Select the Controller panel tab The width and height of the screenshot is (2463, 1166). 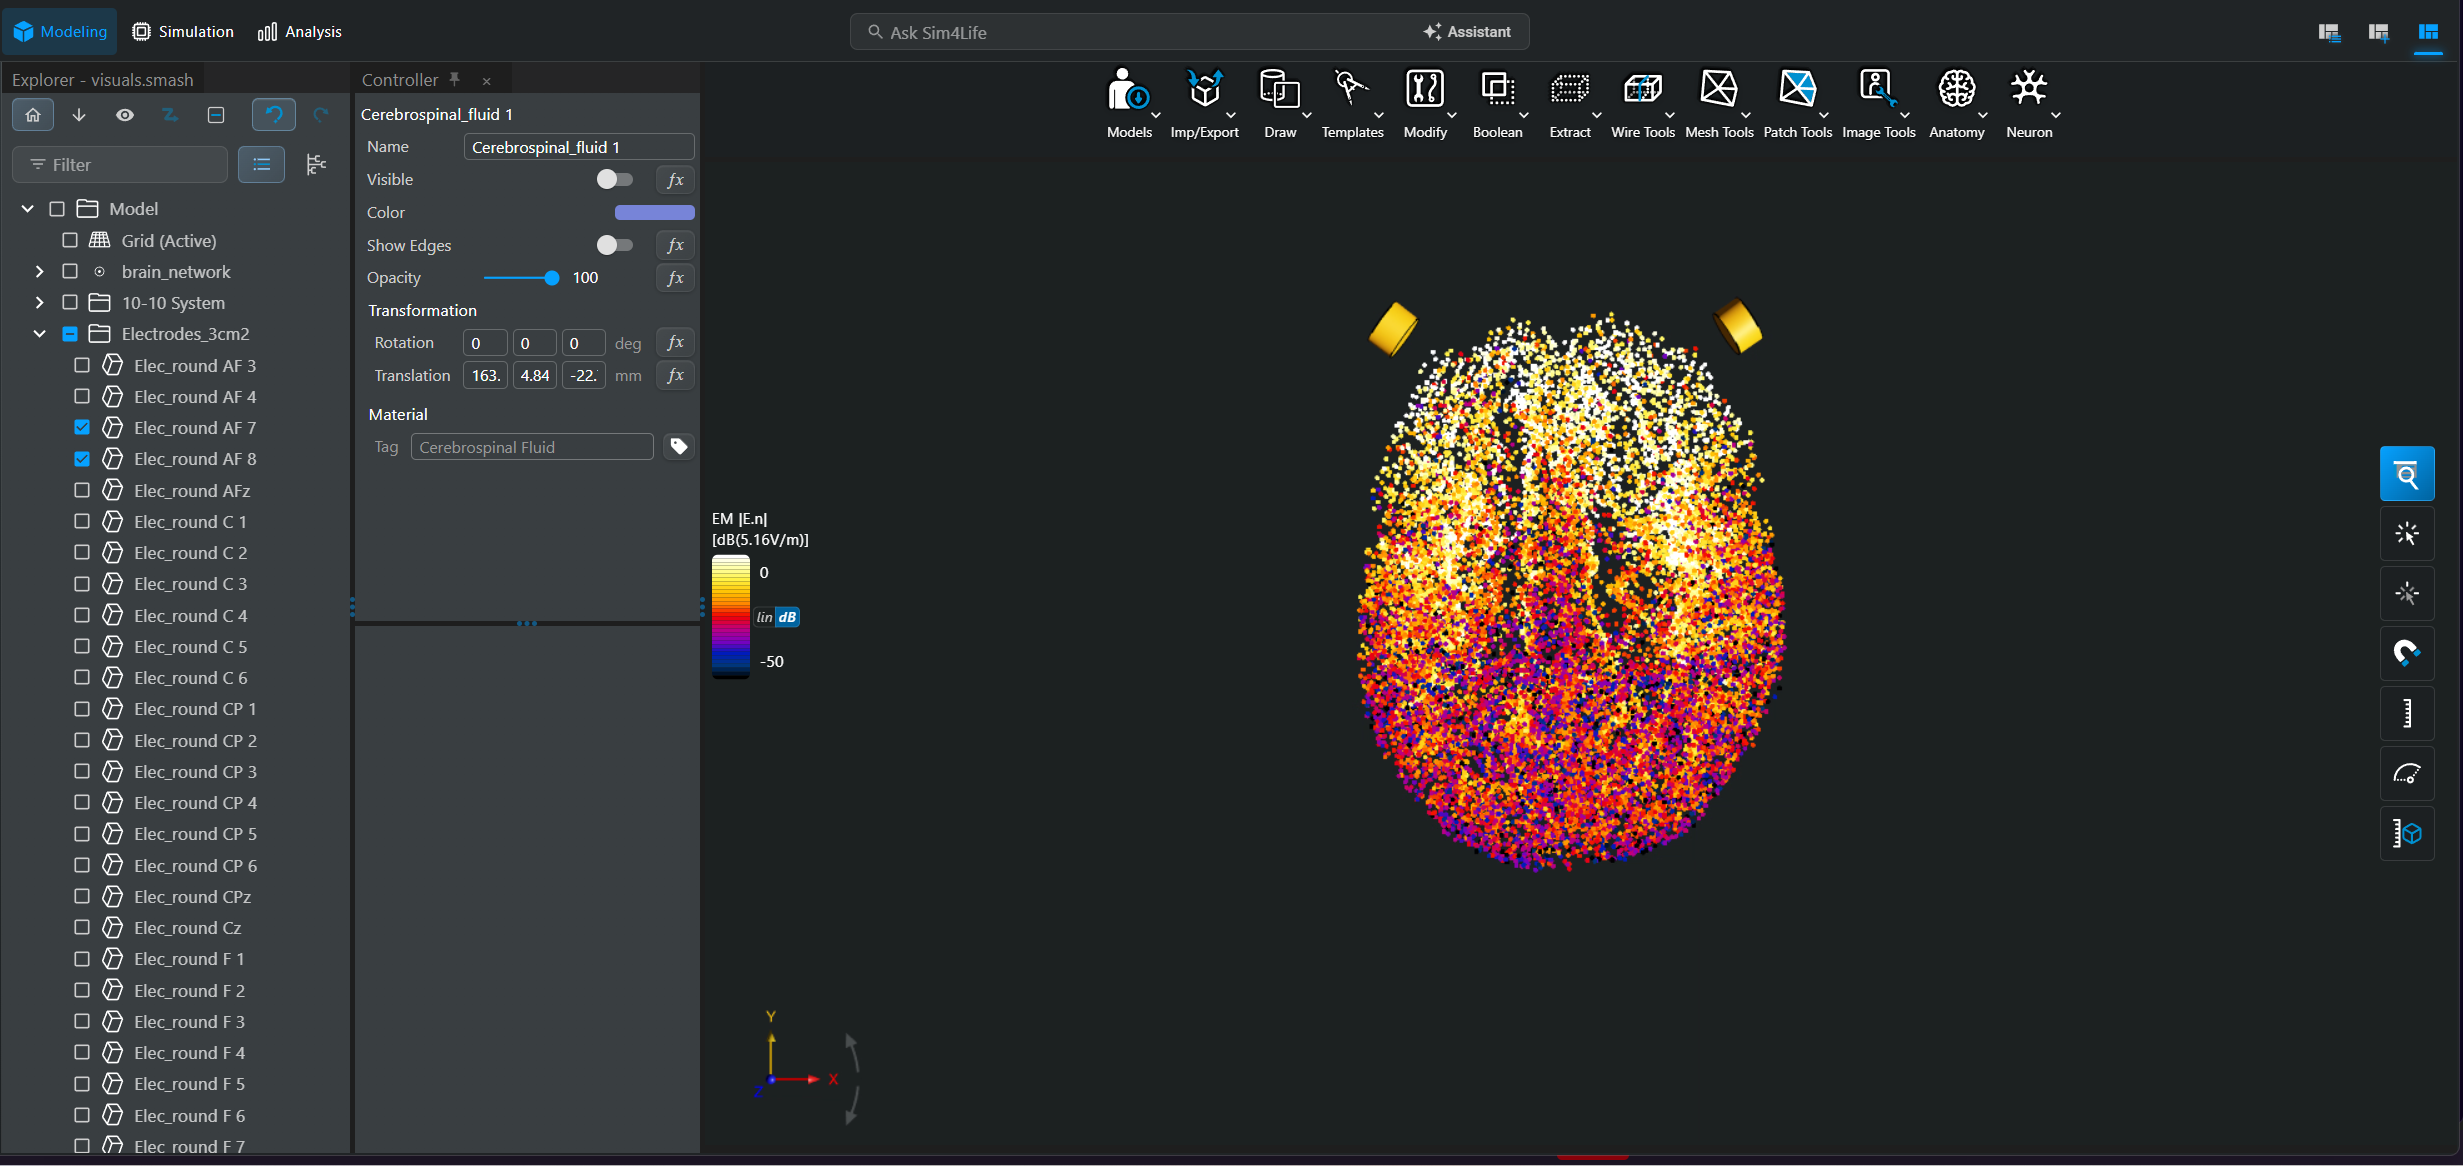coord(400,80)
